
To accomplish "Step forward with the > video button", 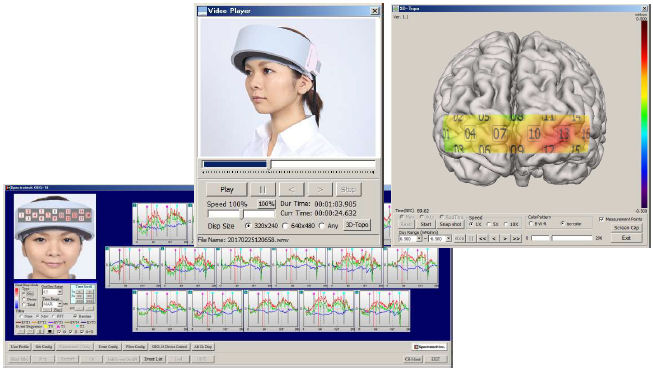I will point(320,189).
